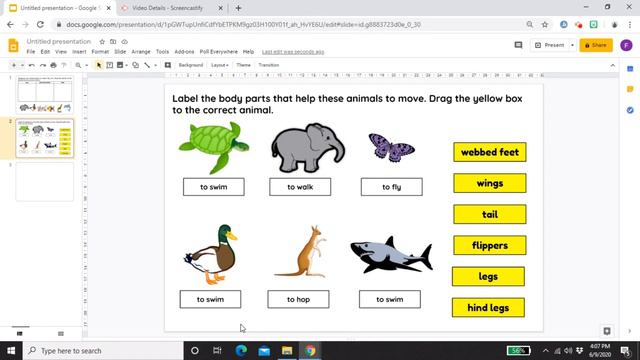Open the Google Slides home logo

13,45
